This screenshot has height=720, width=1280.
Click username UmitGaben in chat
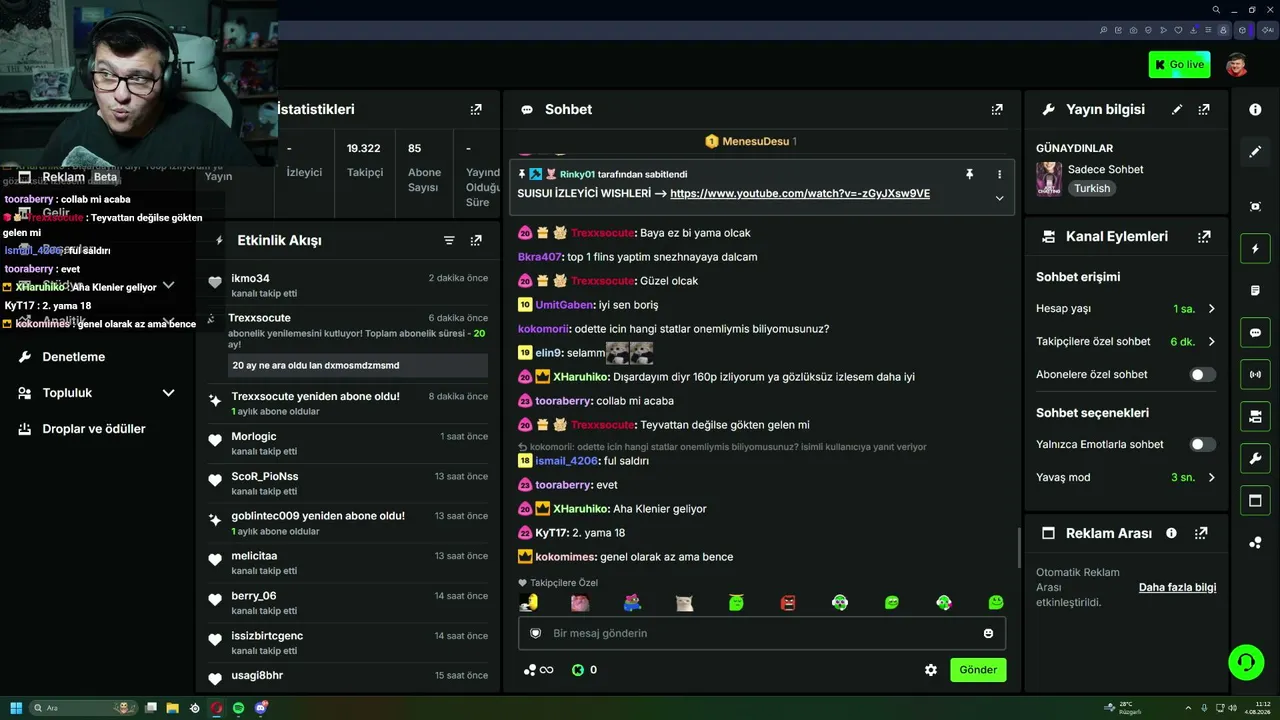coord(564,305)
